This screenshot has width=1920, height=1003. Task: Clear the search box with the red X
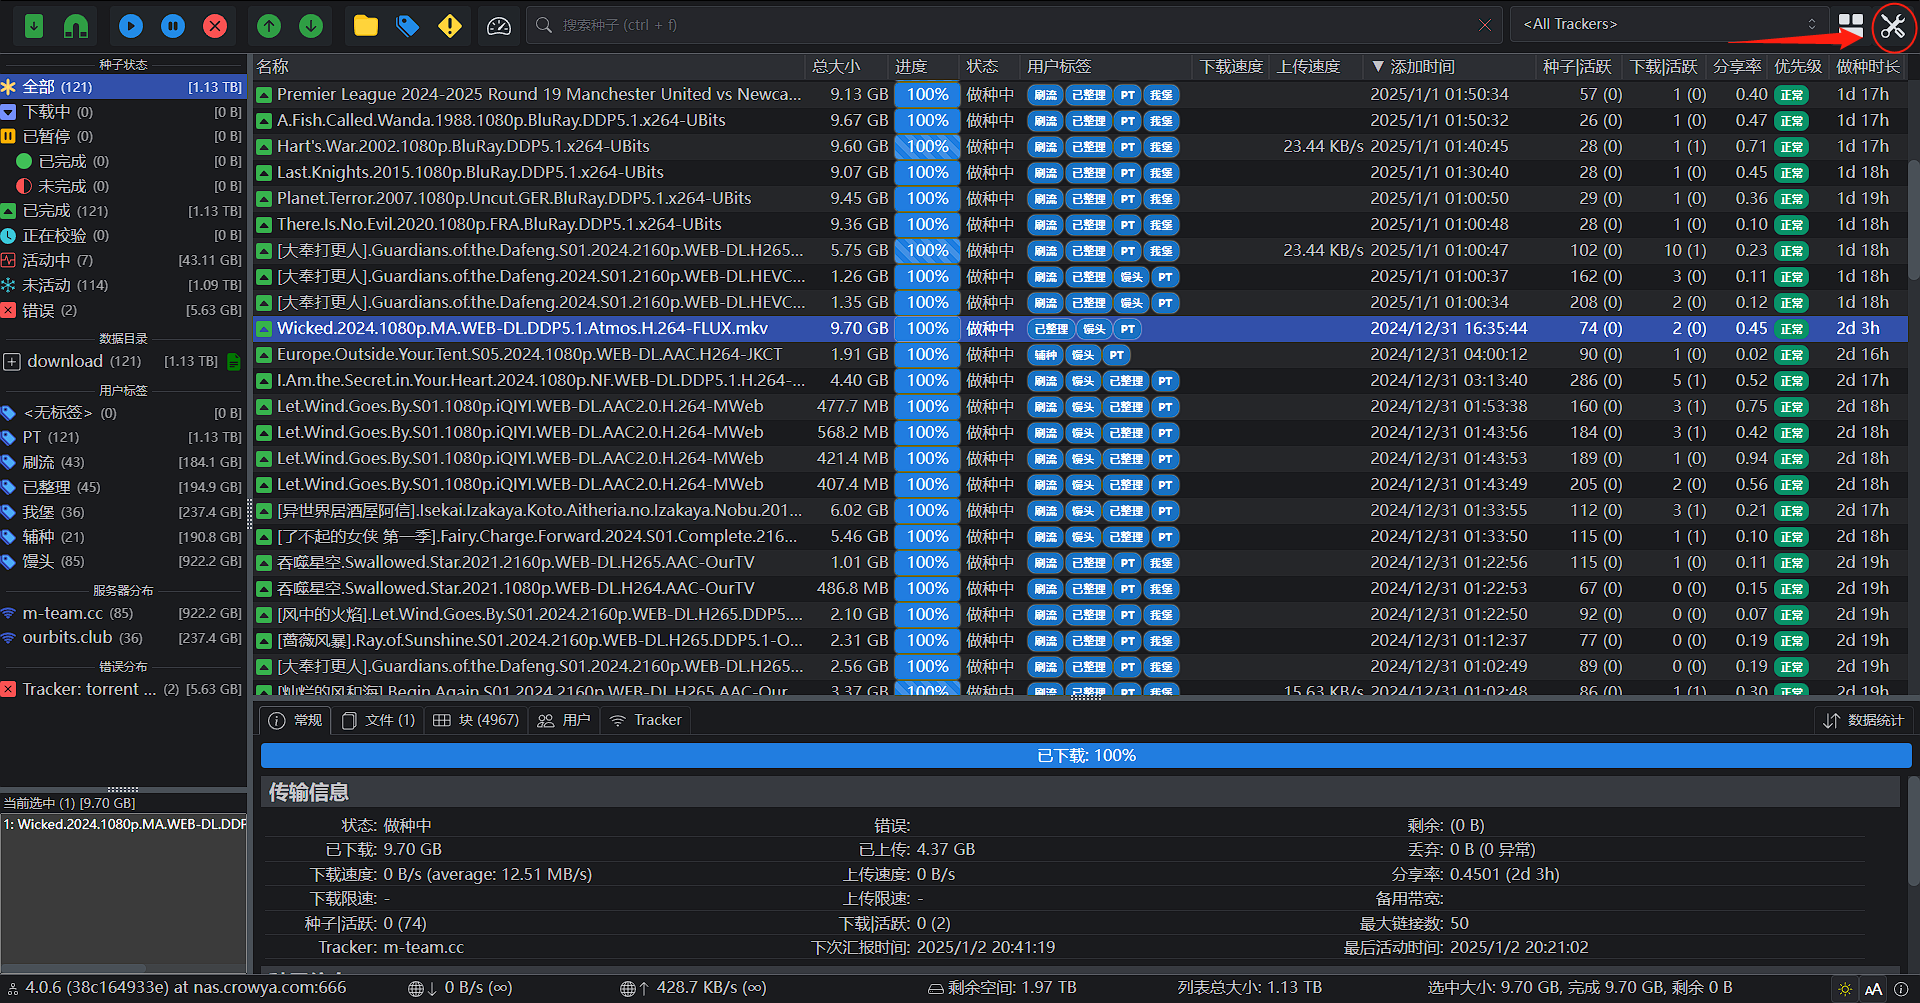point(1485,25)
